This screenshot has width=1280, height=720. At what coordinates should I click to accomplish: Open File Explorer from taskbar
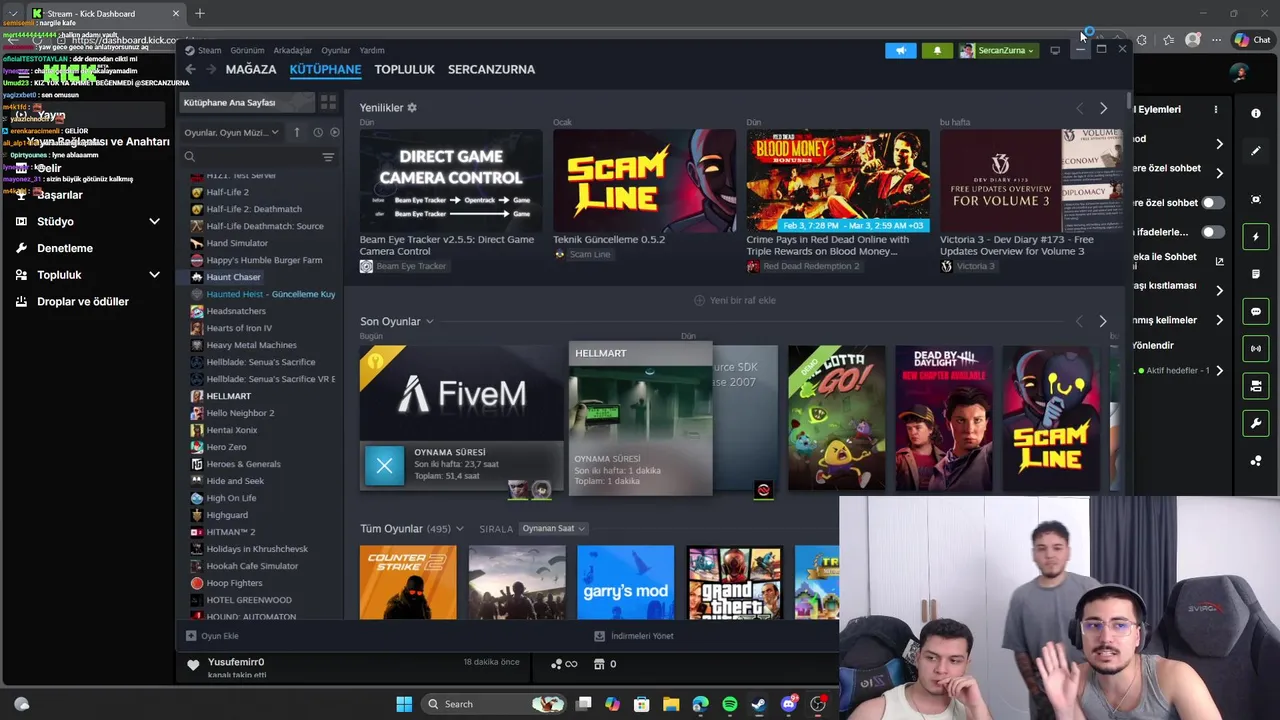671,704
